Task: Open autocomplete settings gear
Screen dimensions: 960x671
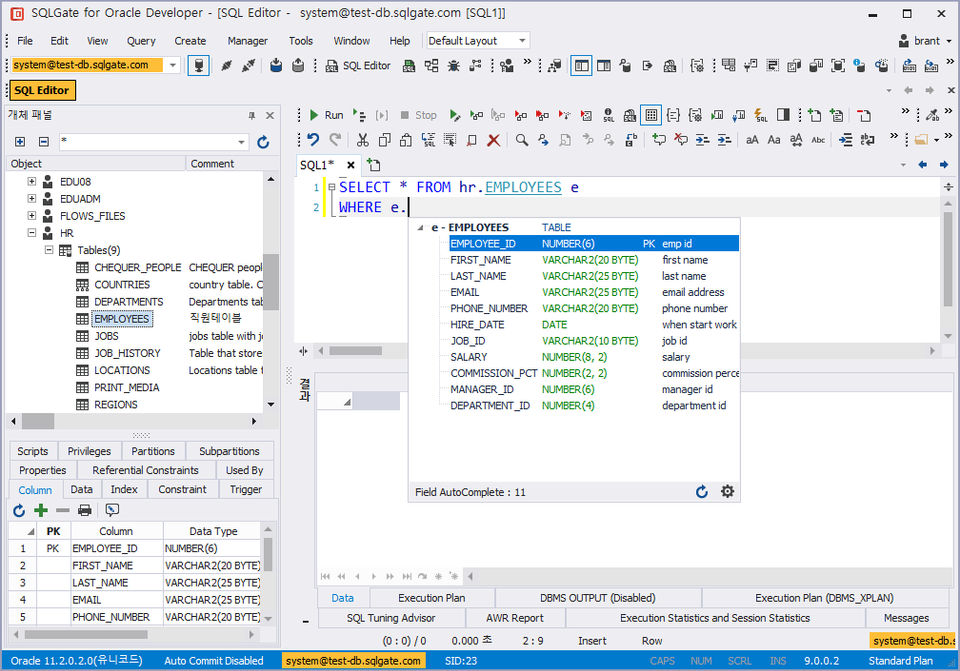Action: (727, 492)
